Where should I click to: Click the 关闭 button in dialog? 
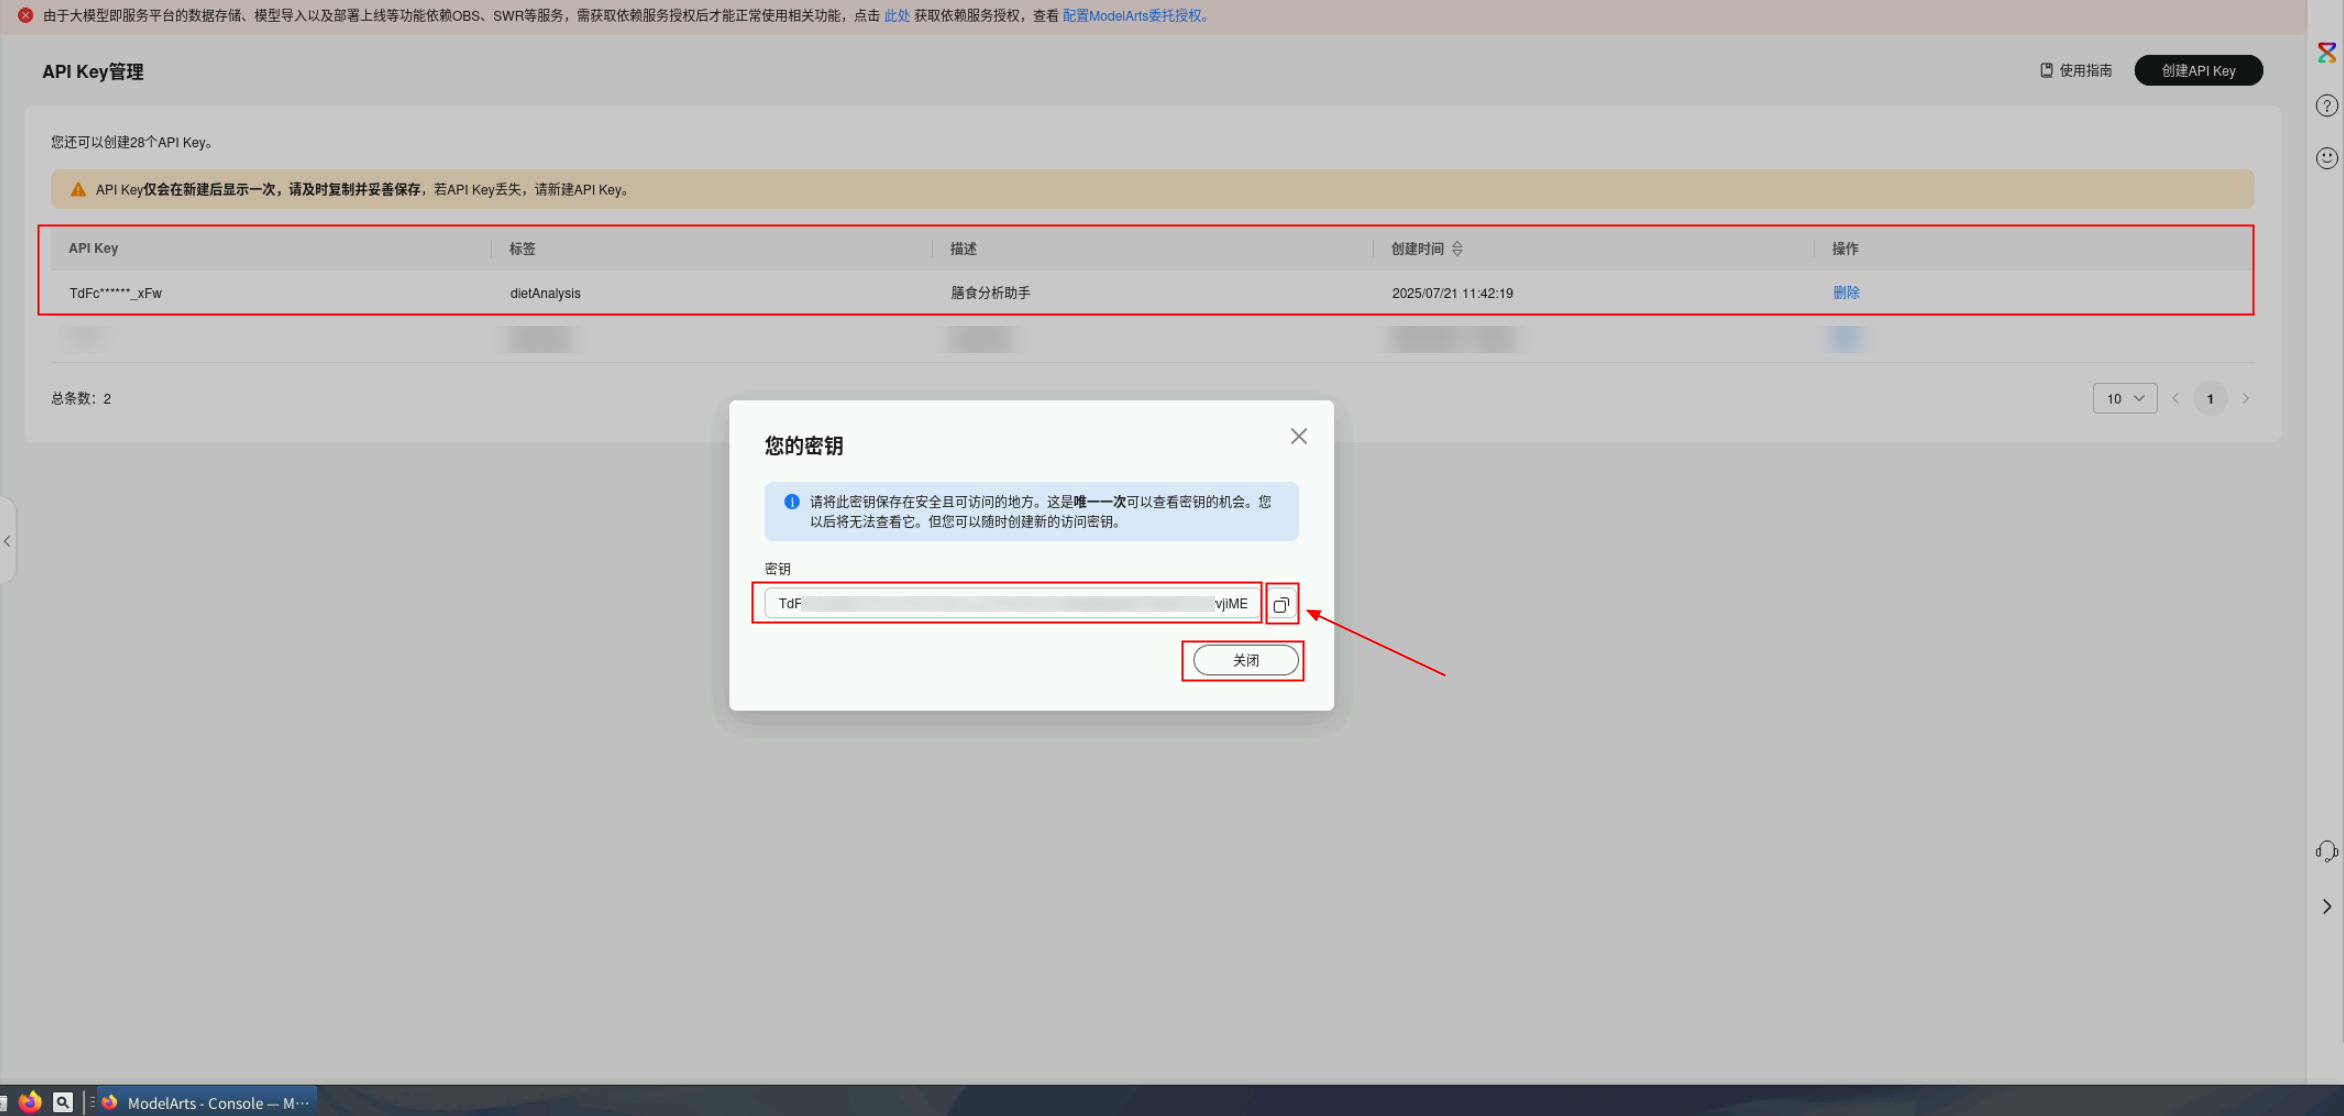(x=1245, y=660)
